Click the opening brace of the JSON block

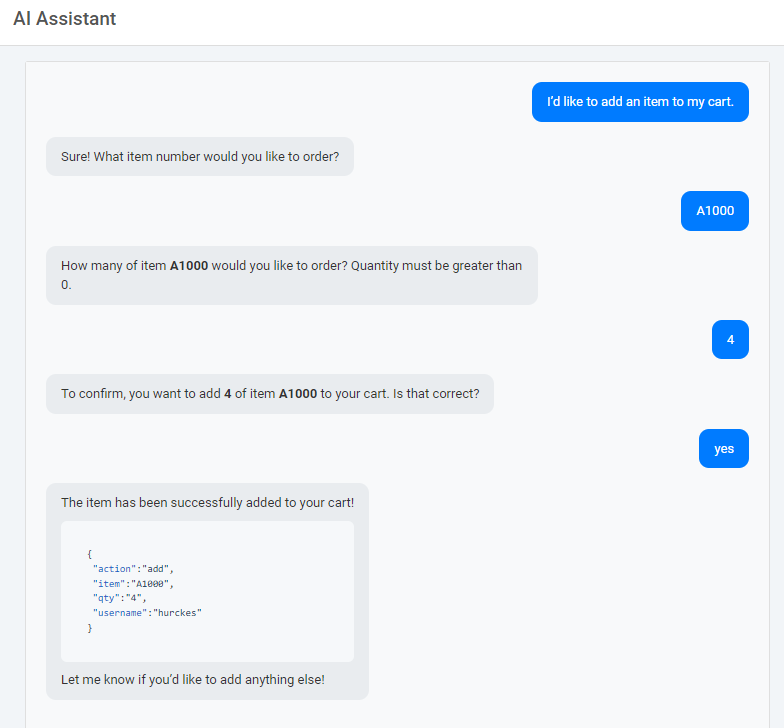tap(90, 553)
